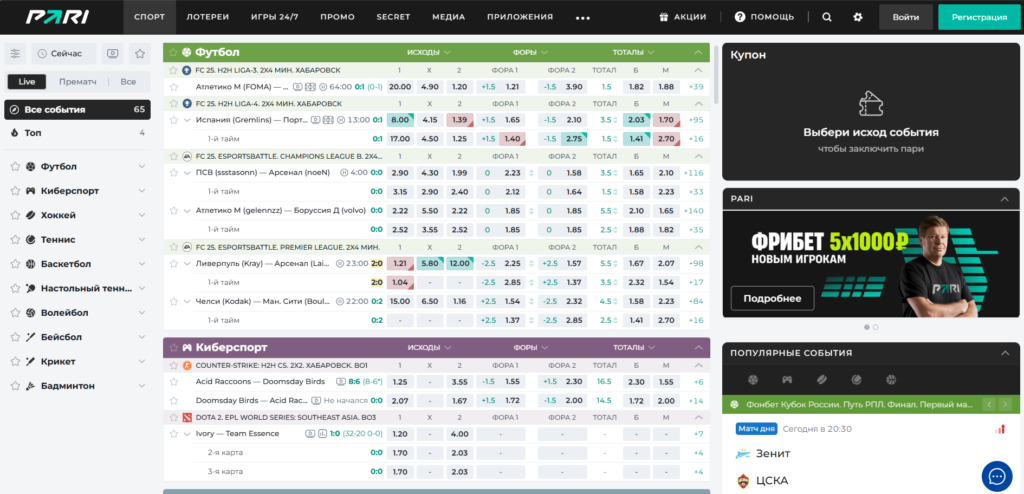This screenshot has width=1024, height=494.
Task: Open +116 more markets for ПСВ match
Action: pyautogui.click(x=693, y=173)
